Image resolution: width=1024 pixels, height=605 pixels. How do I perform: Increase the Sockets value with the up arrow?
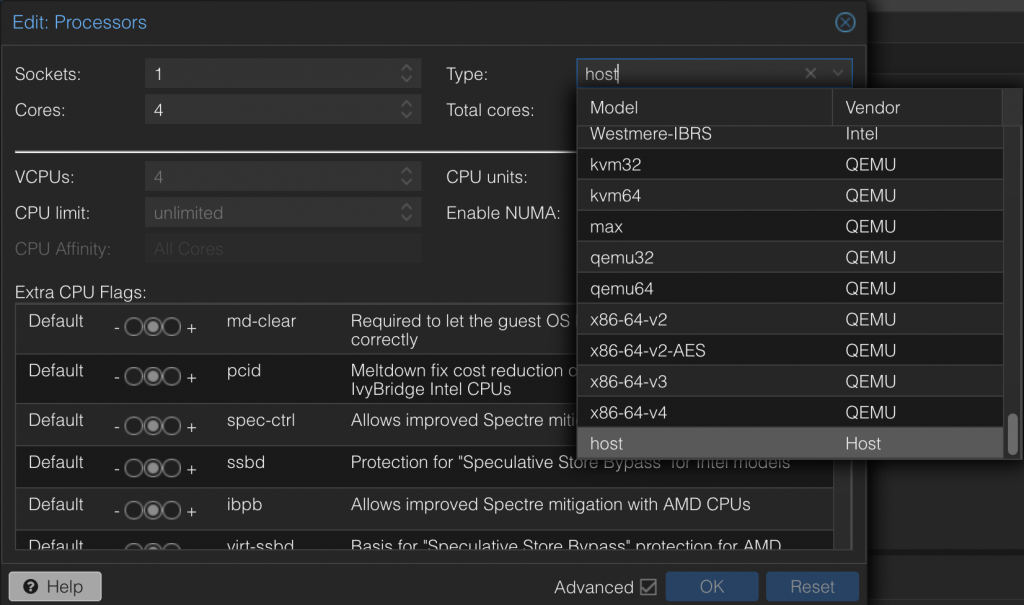(406, 69)
